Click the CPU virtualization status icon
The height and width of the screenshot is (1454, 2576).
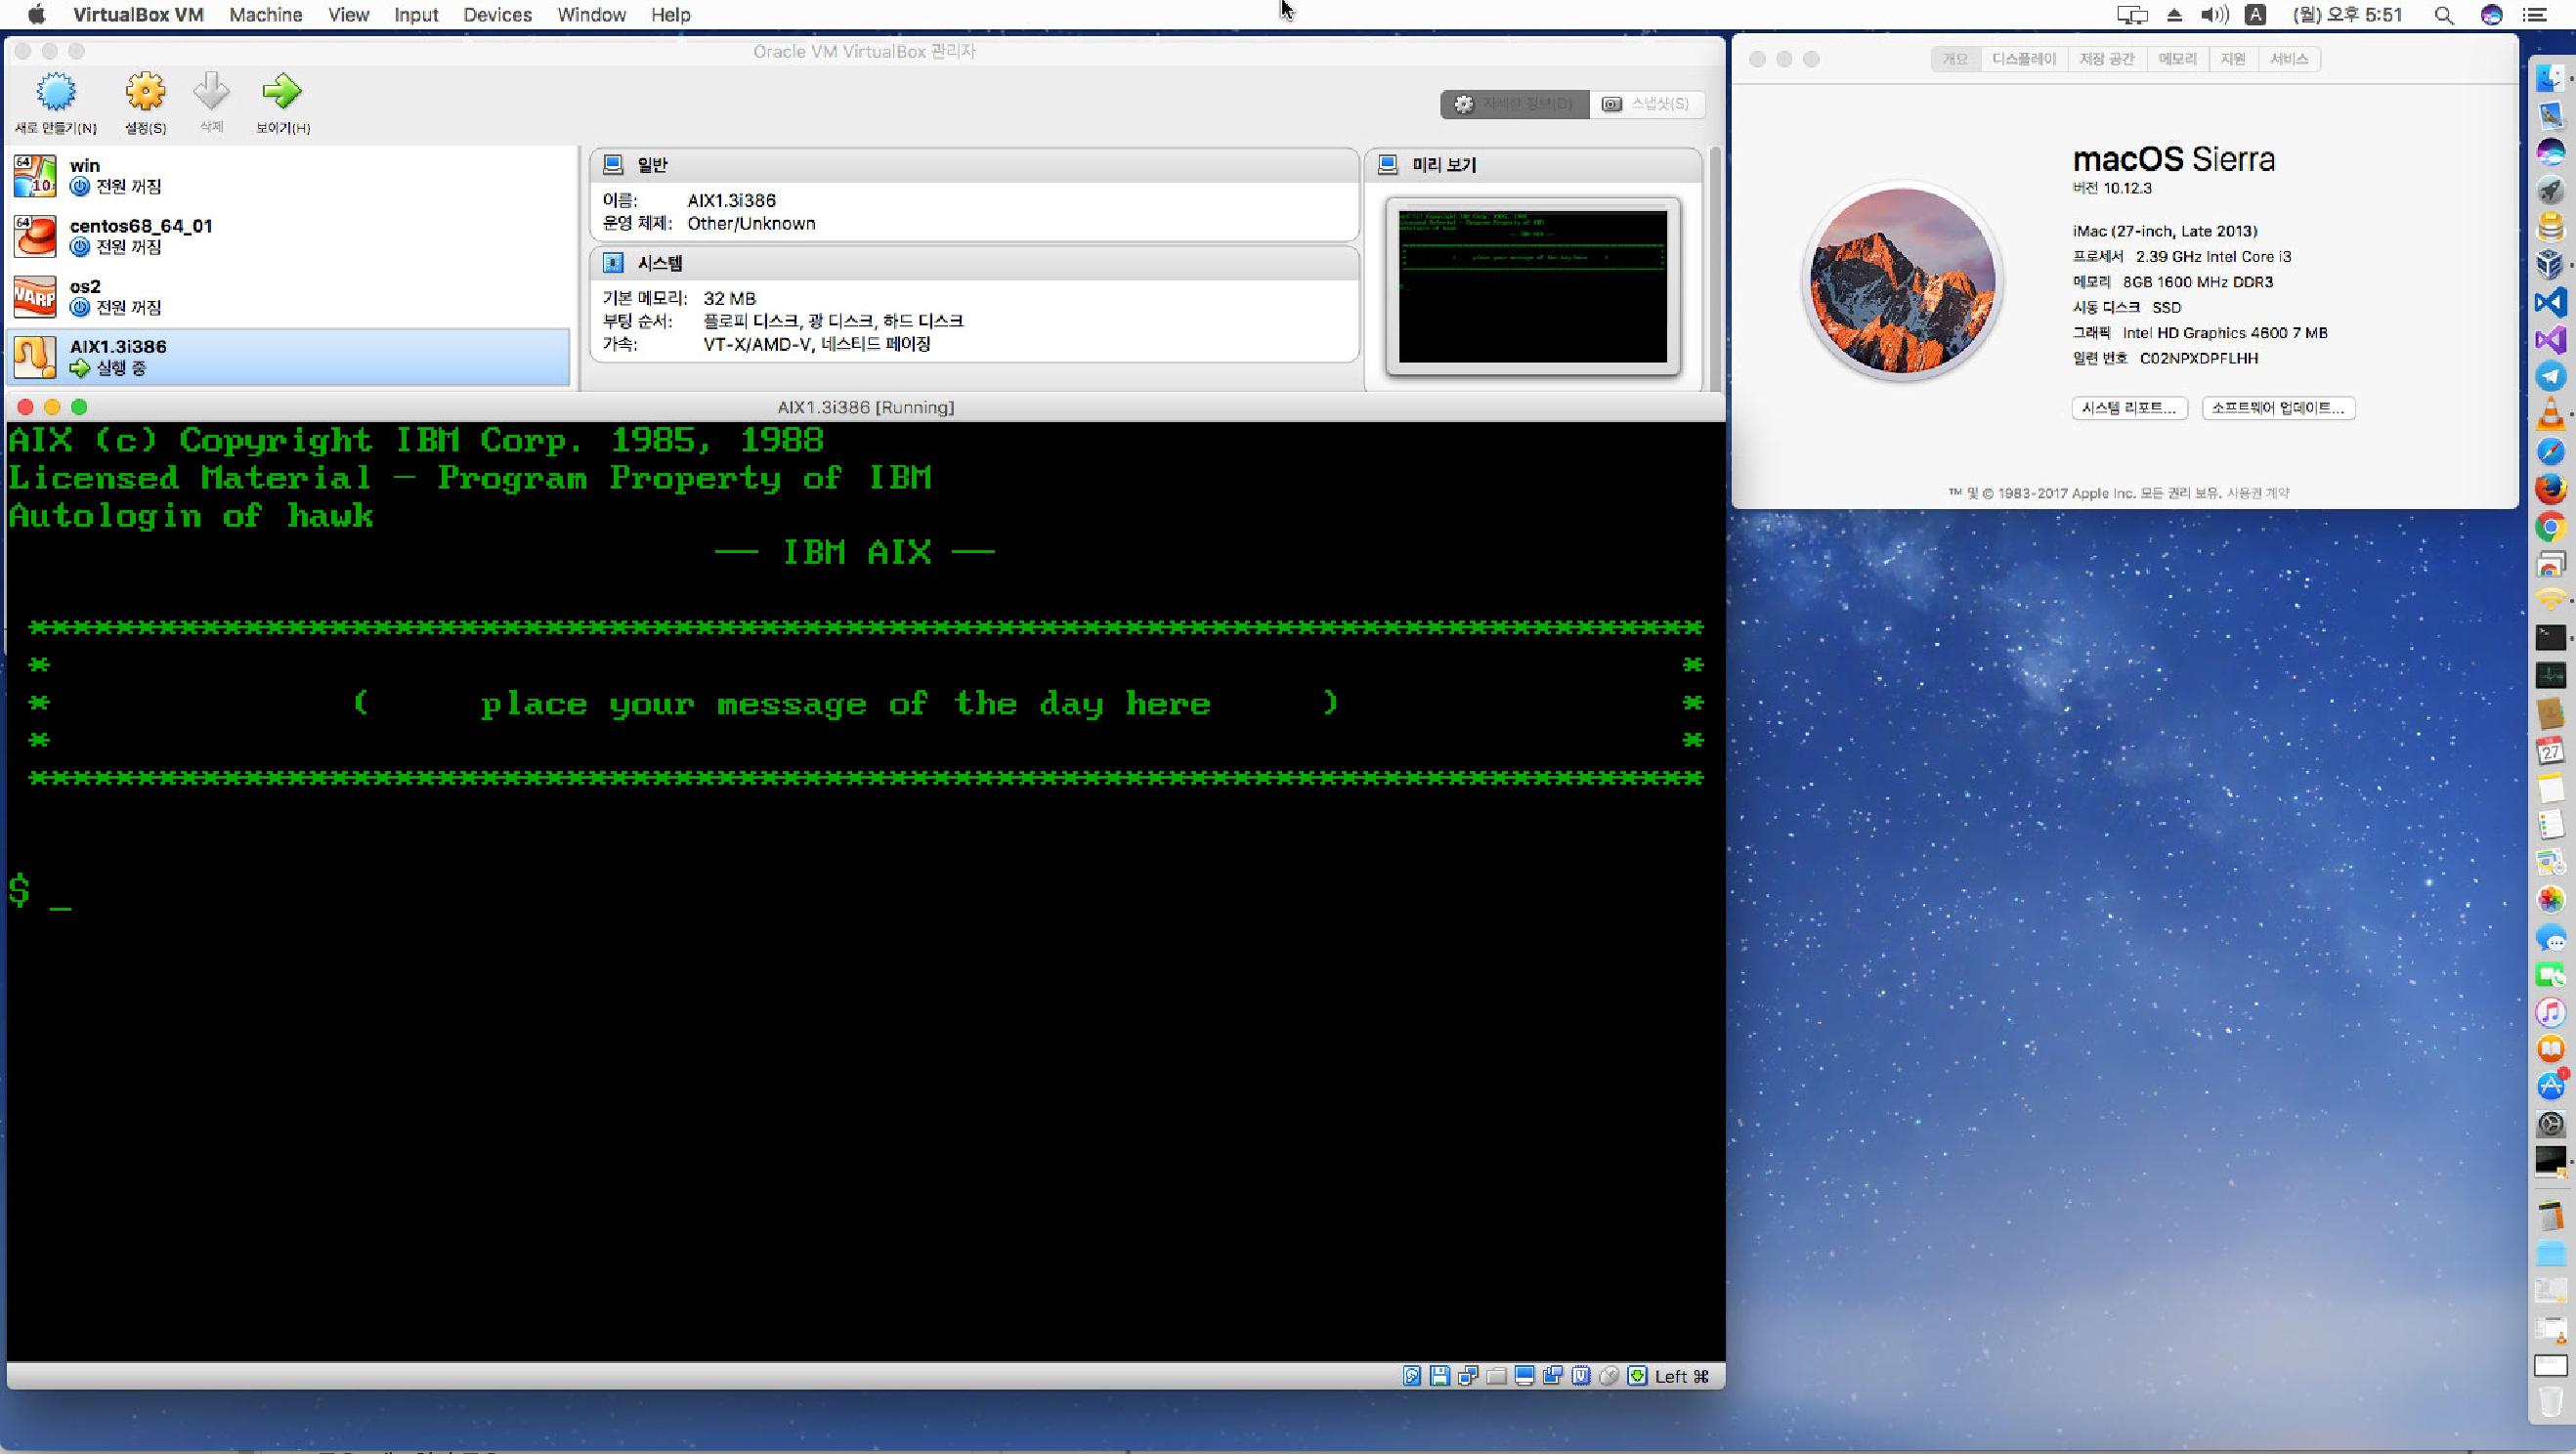coord(1581,1376)
